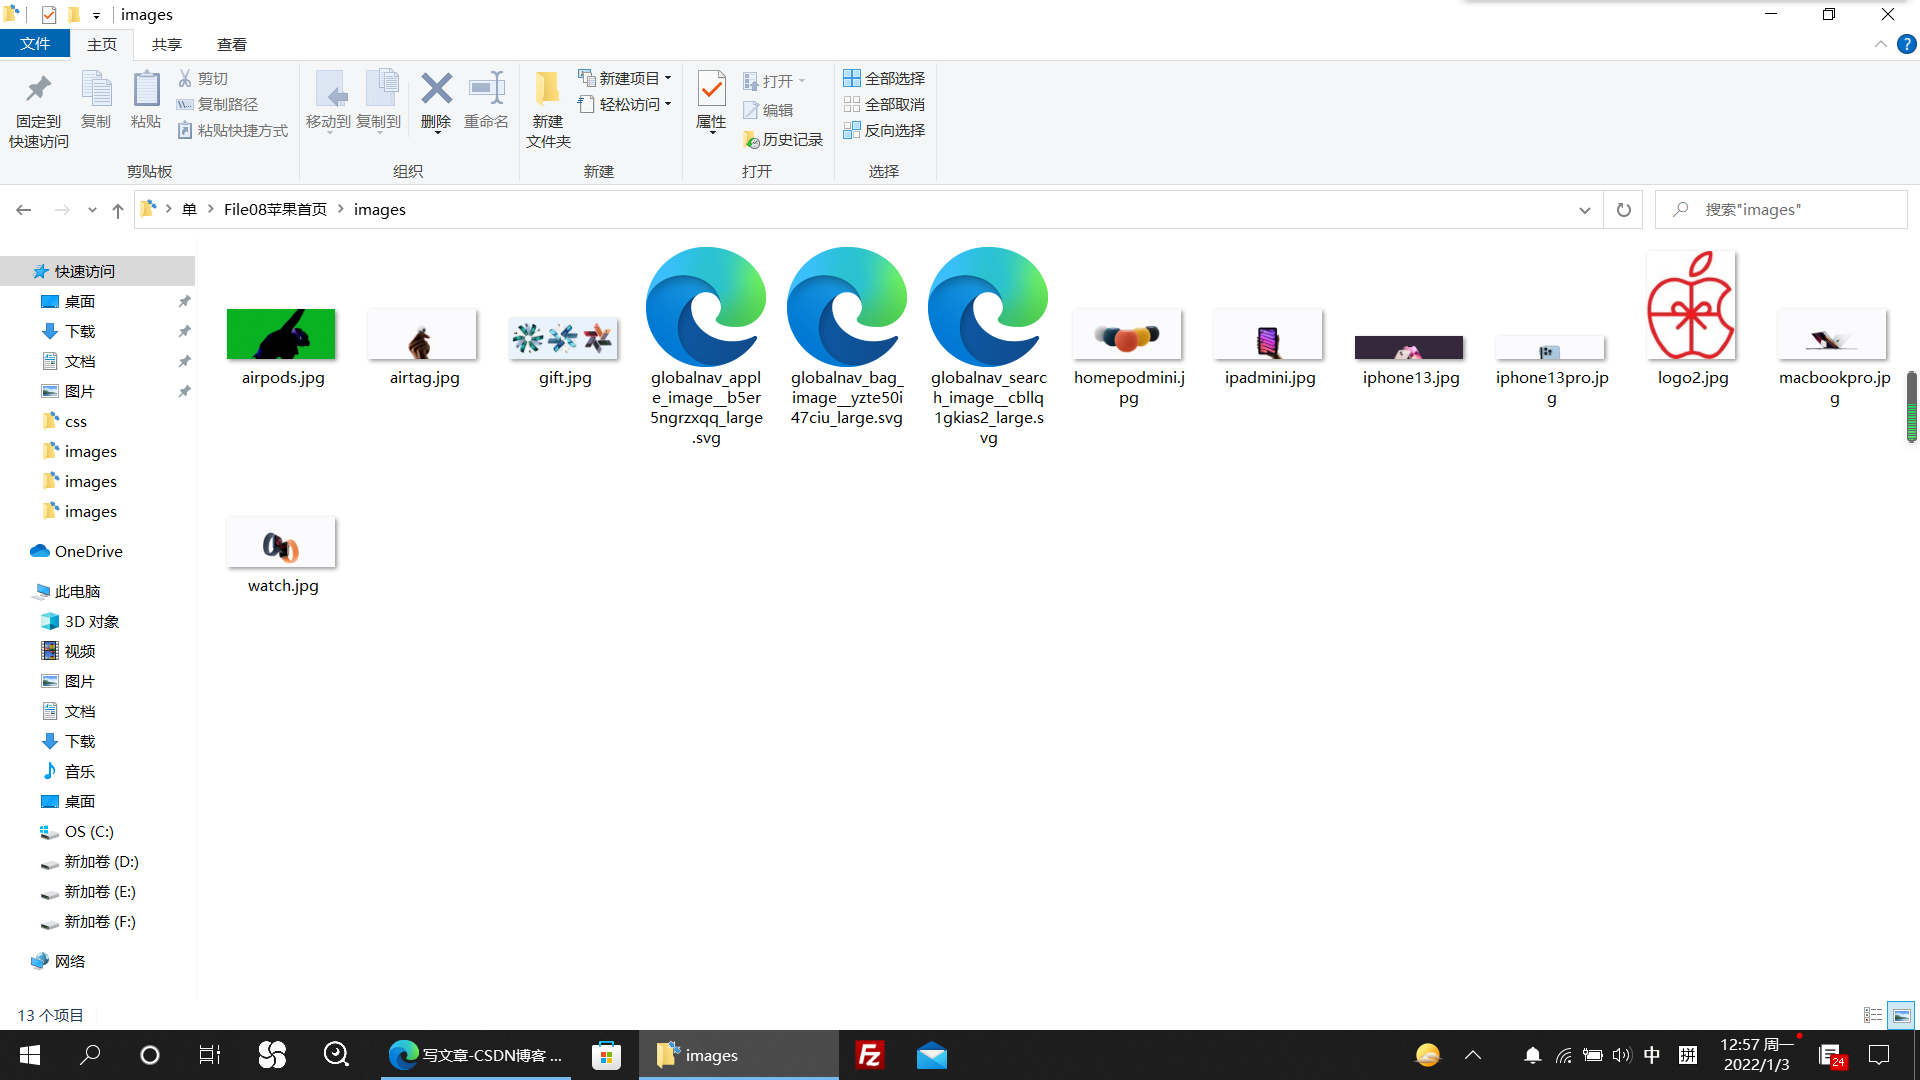Screen dimensions: 1920x1080
Task: Click the History (历史记录) button
Action: tap(783, 140)
